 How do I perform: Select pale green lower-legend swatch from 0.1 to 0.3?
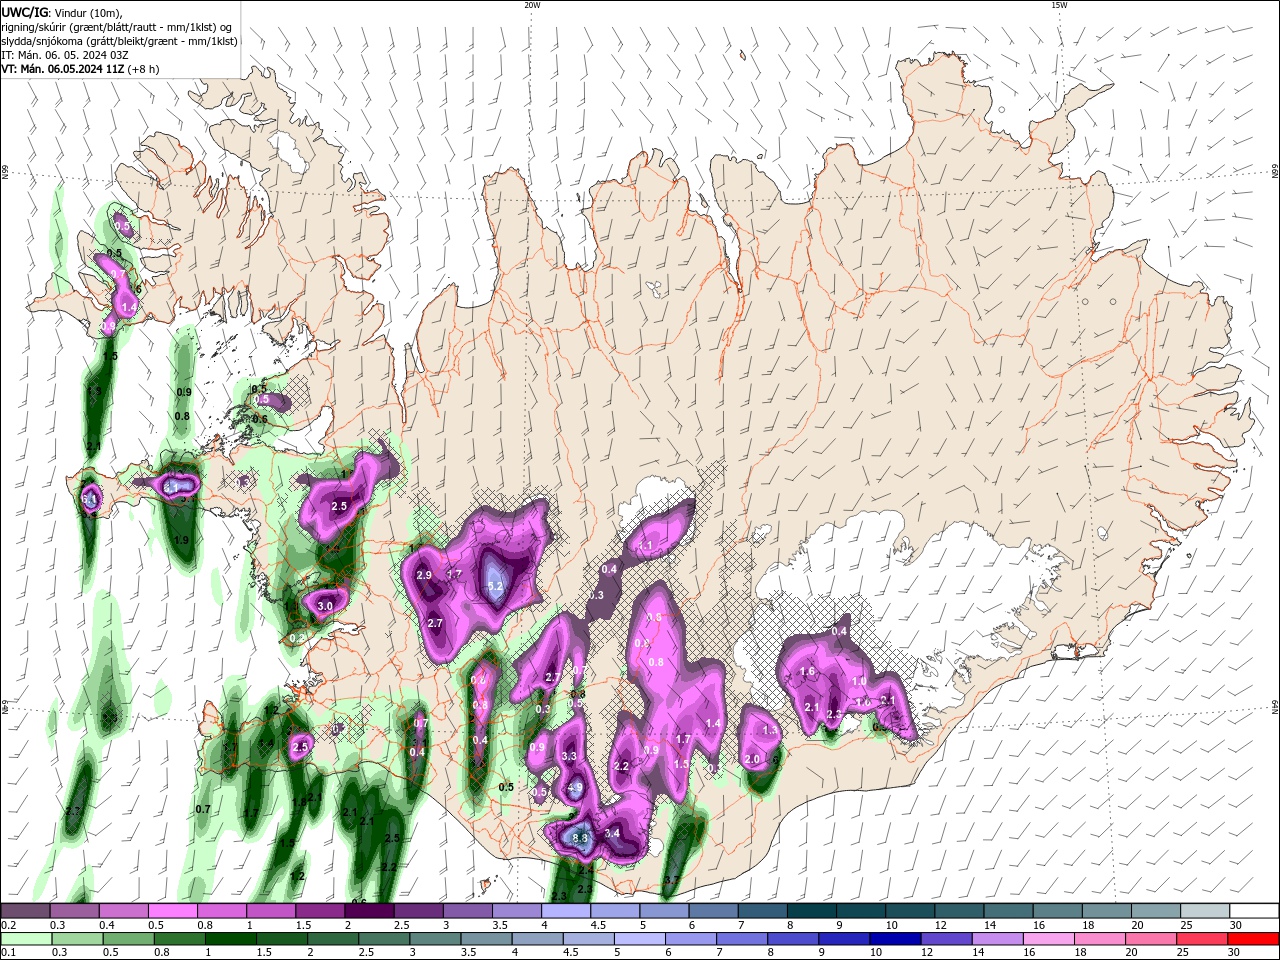point(25,939)
